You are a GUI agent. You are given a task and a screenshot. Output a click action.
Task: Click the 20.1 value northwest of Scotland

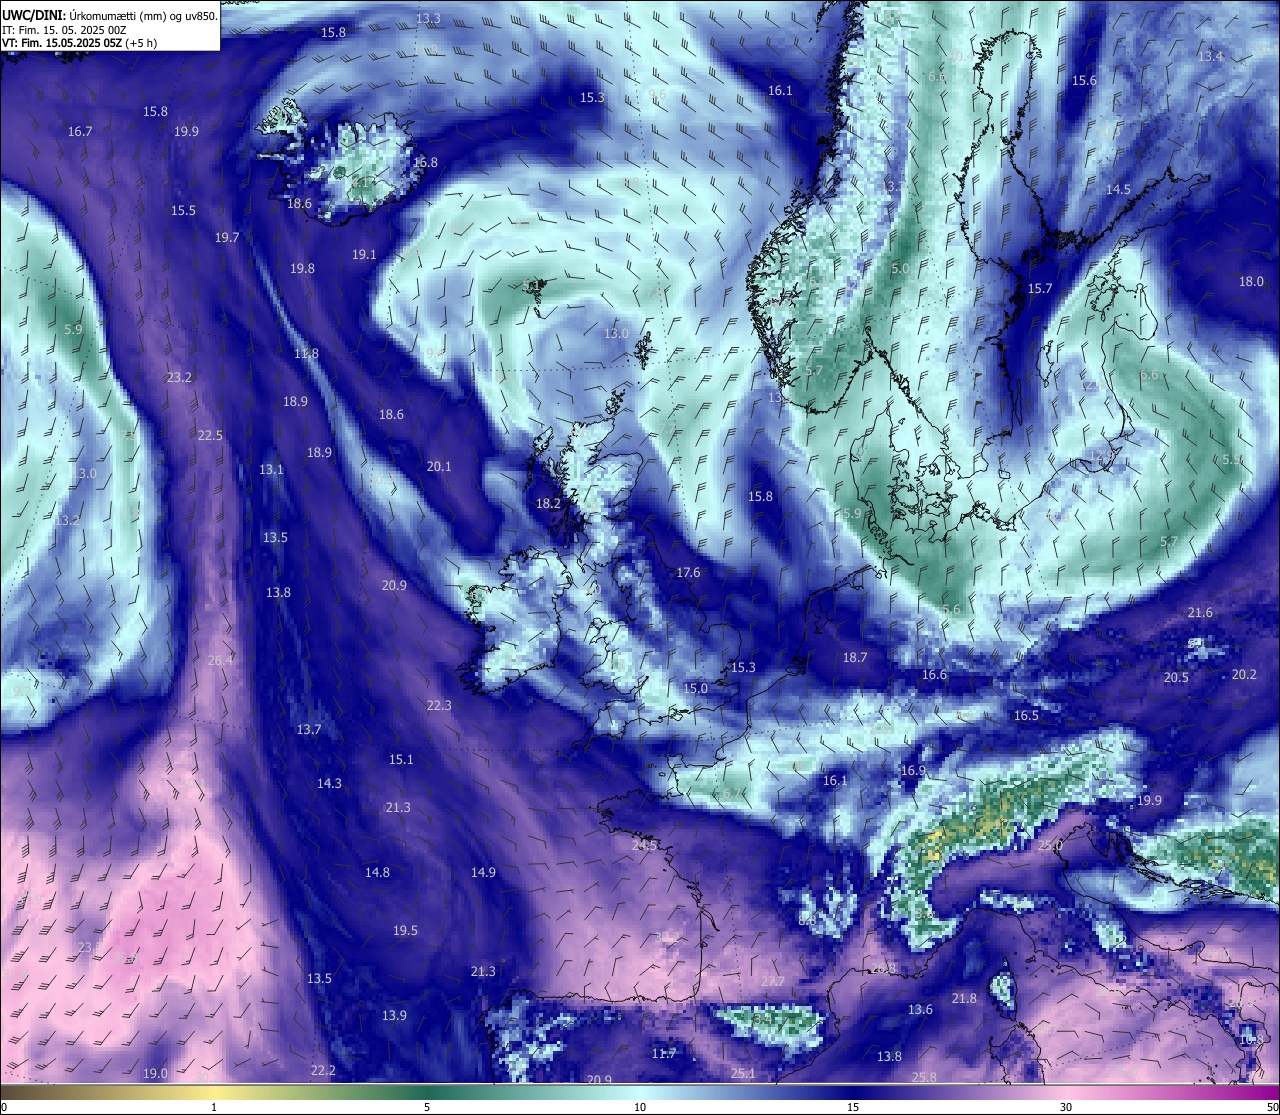coord(439,467)
